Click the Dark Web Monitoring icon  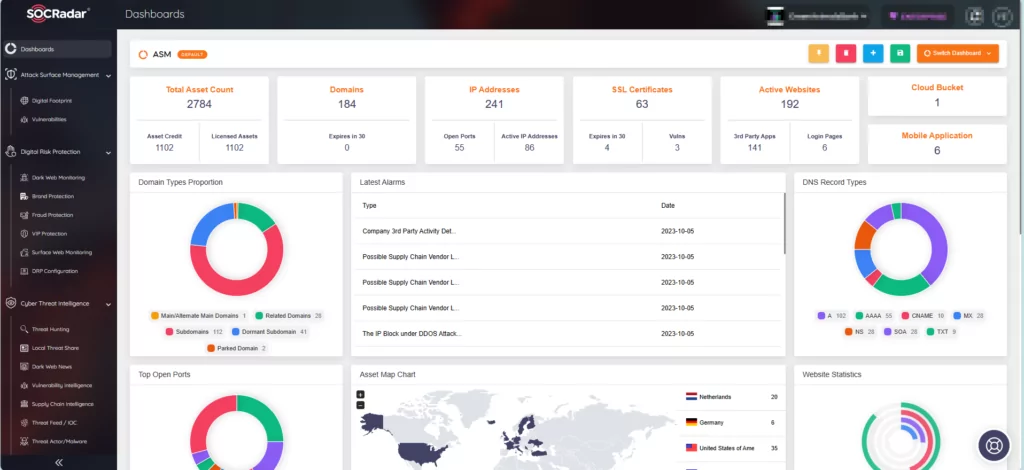25,178
